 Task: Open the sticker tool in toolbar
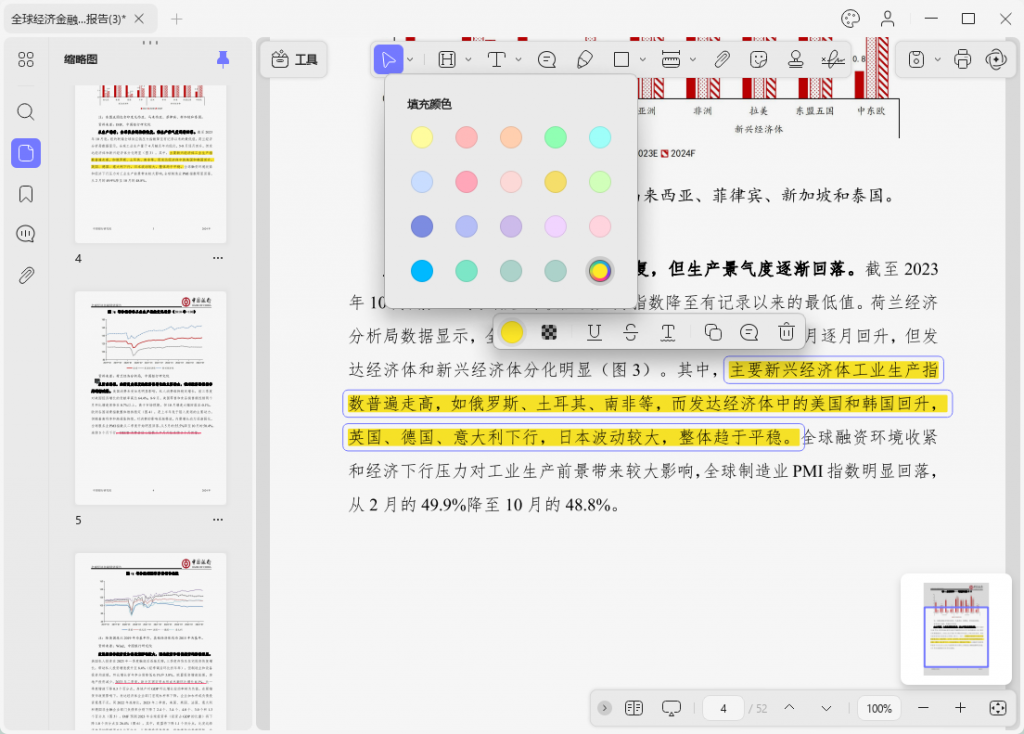(759, 59)
